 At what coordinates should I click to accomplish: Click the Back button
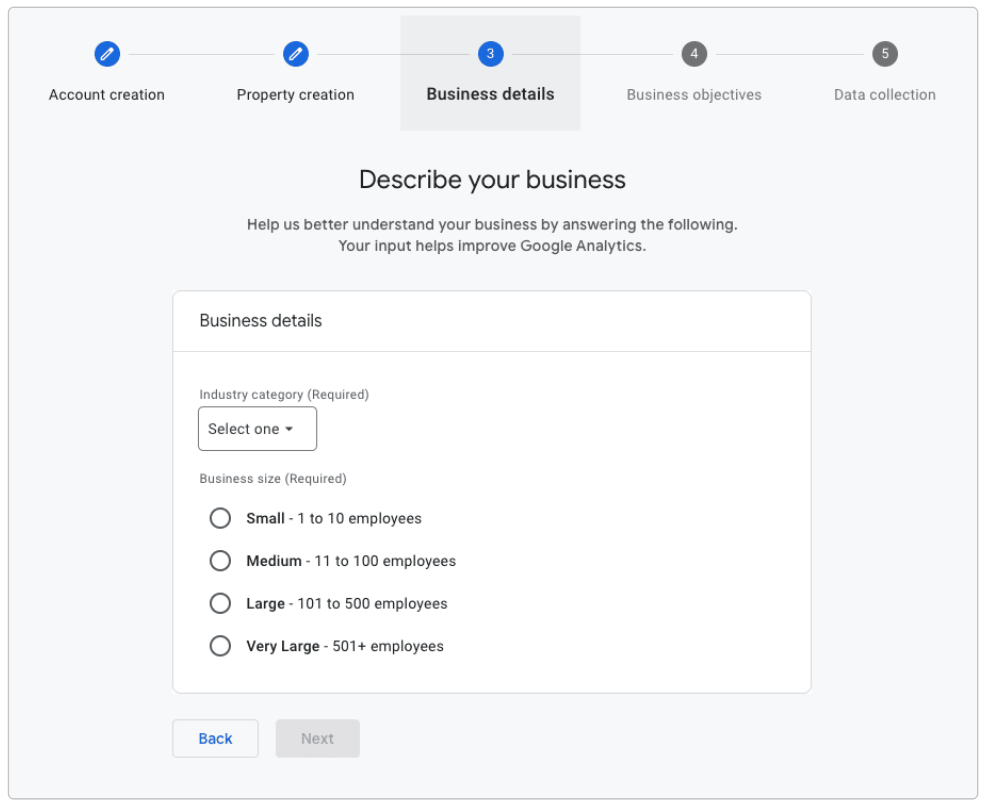[x=215, y=738]
